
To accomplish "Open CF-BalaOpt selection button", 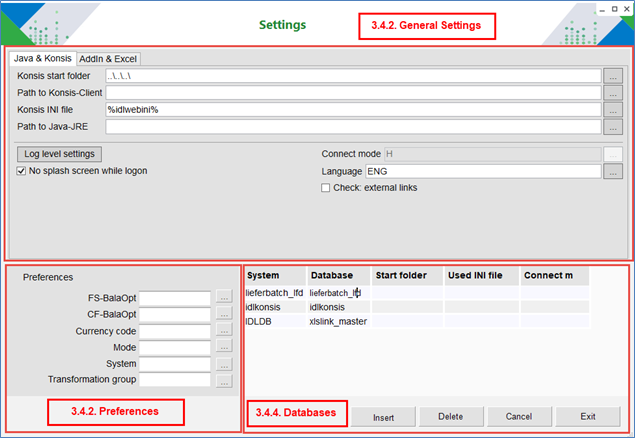I will (x=224, y=313).
